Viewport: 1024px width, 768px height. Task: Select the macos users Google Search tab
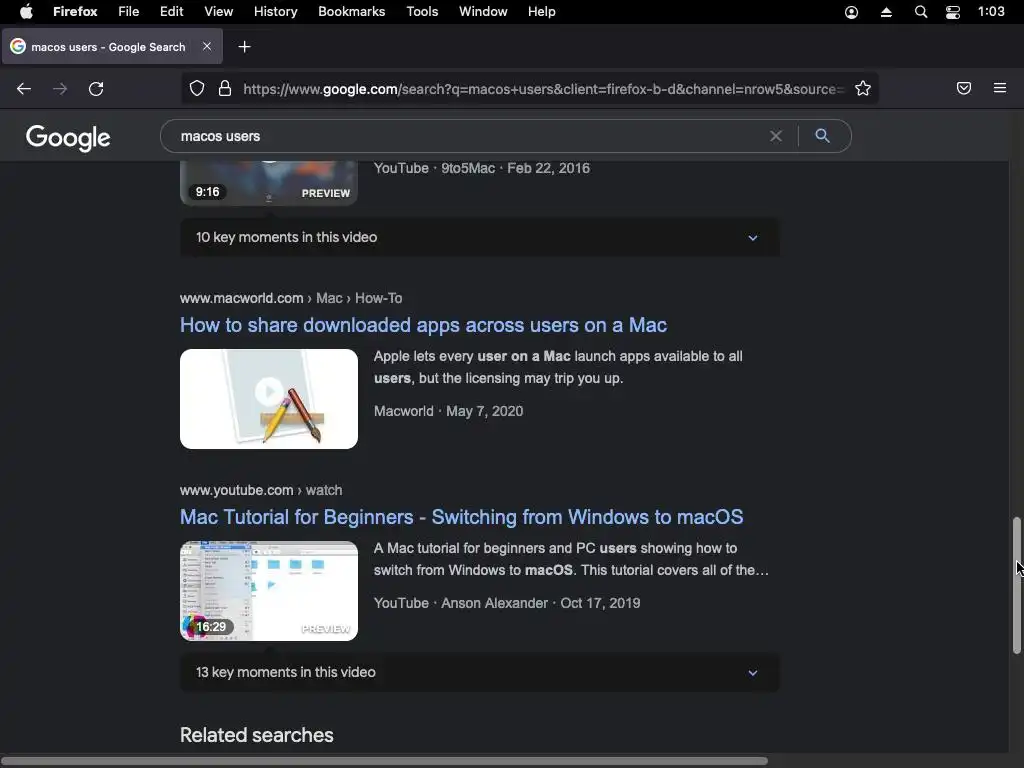click(x=112, y=47)
